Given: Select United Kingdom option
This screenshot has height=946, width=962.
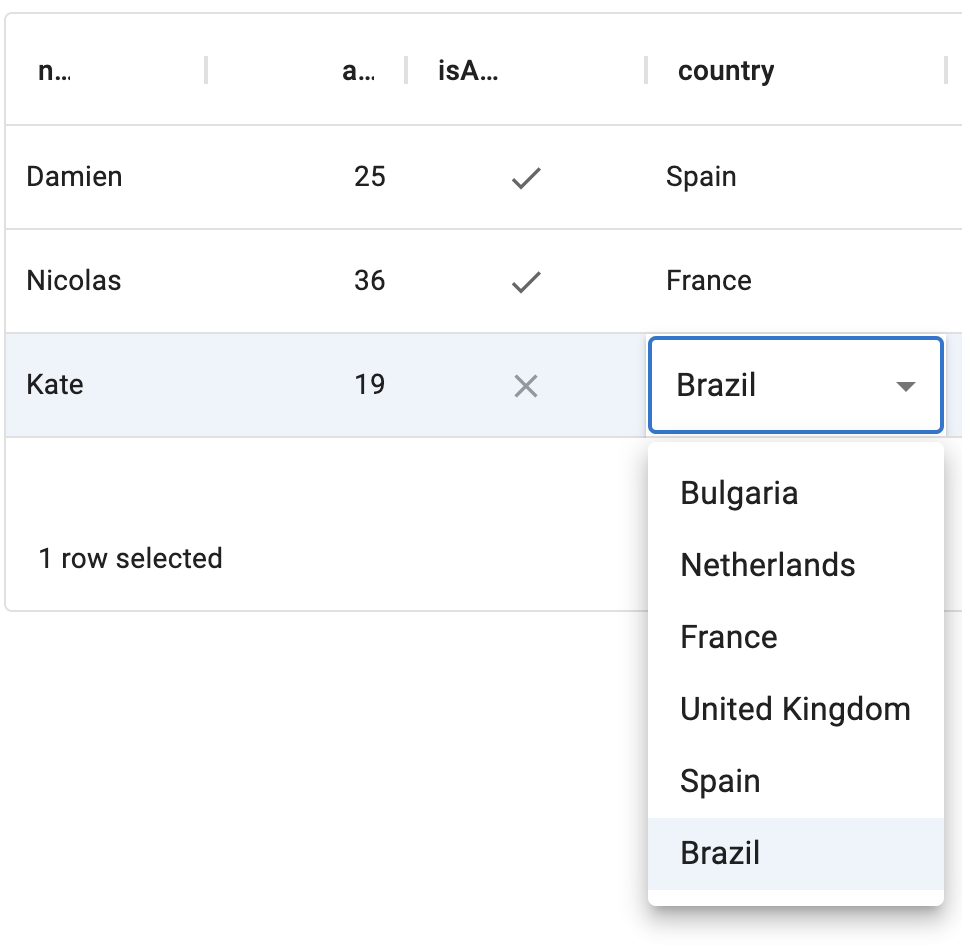Looking at the screenshot, I should pyautogui.click(x=795, y=709).
